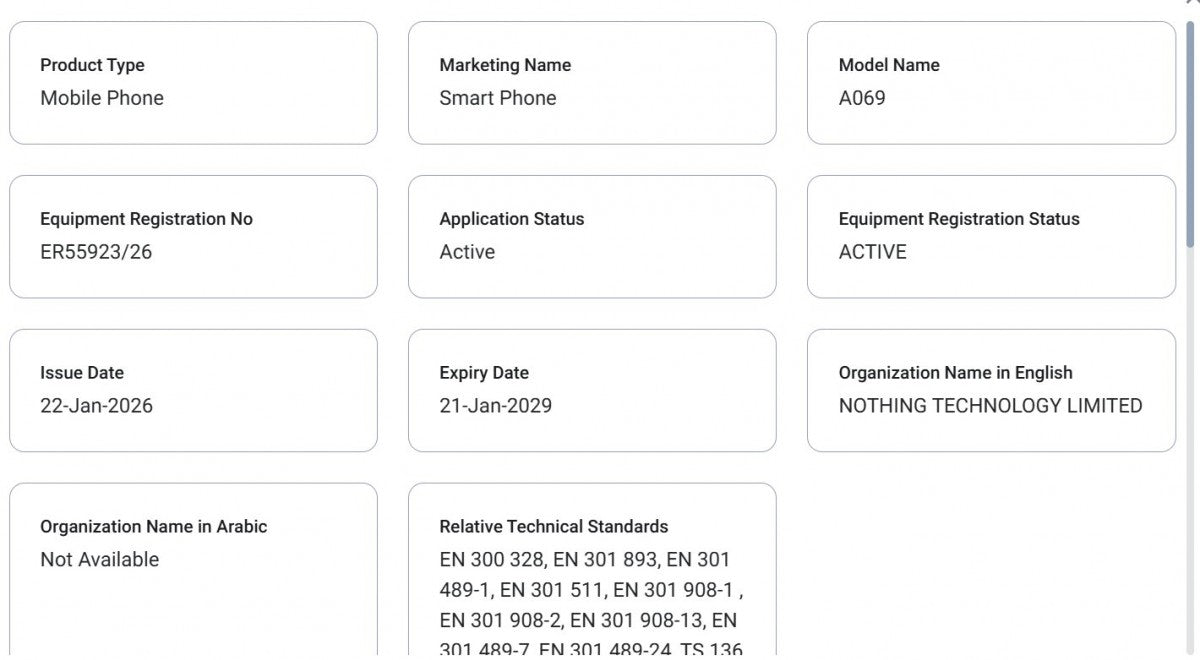
Task: Click the Product Type card
Action: pos(193,83)
